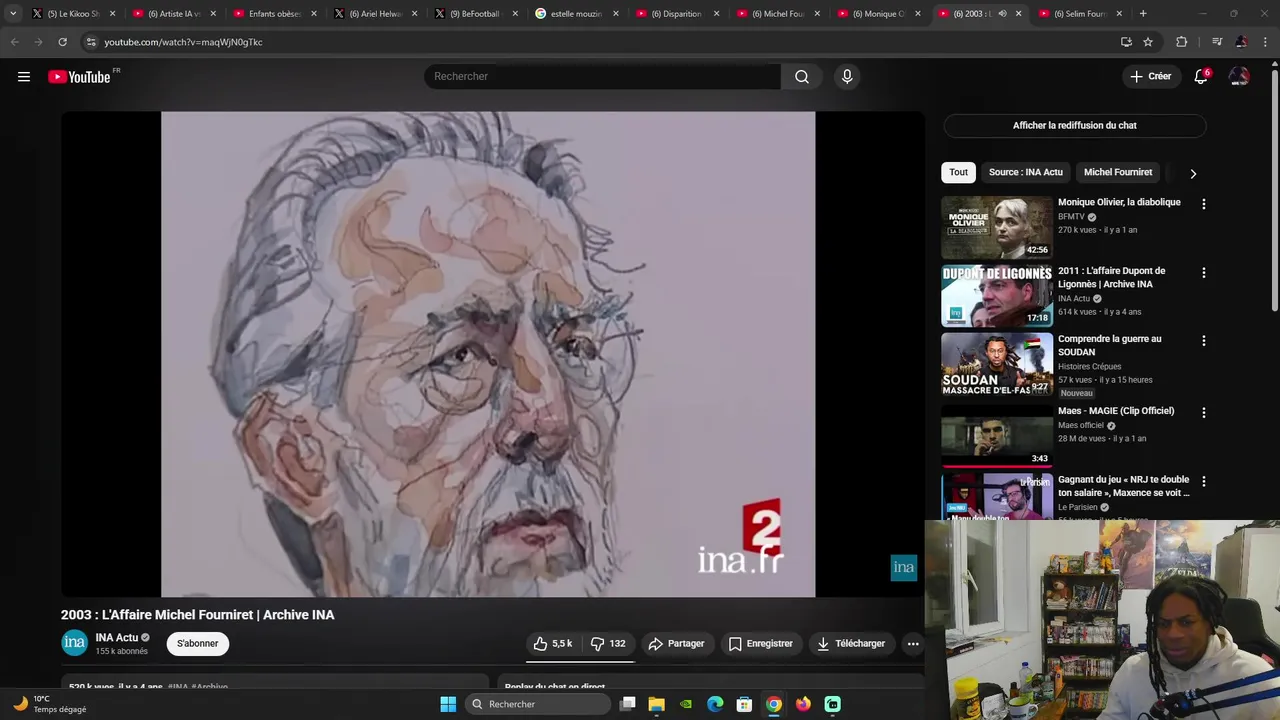Open Microsoft Edge from the taskbar
Screen dimensions: 1280x720
(x=715, y=704)
